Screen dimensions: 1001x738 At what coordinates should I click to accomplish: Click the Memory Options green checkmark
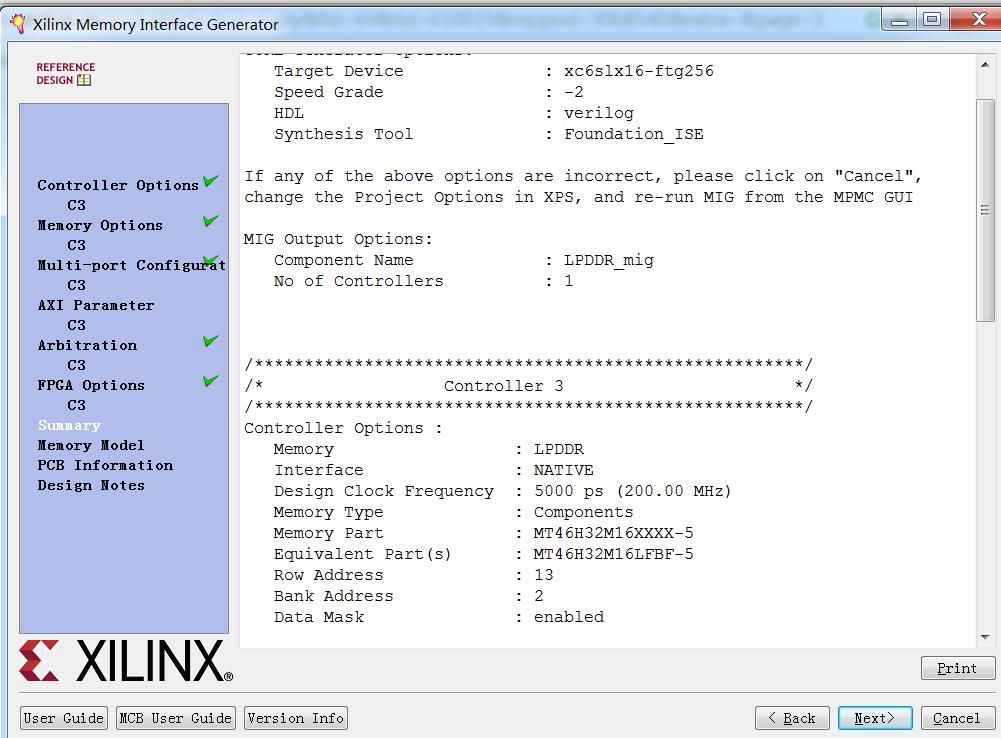click(211, 221)
